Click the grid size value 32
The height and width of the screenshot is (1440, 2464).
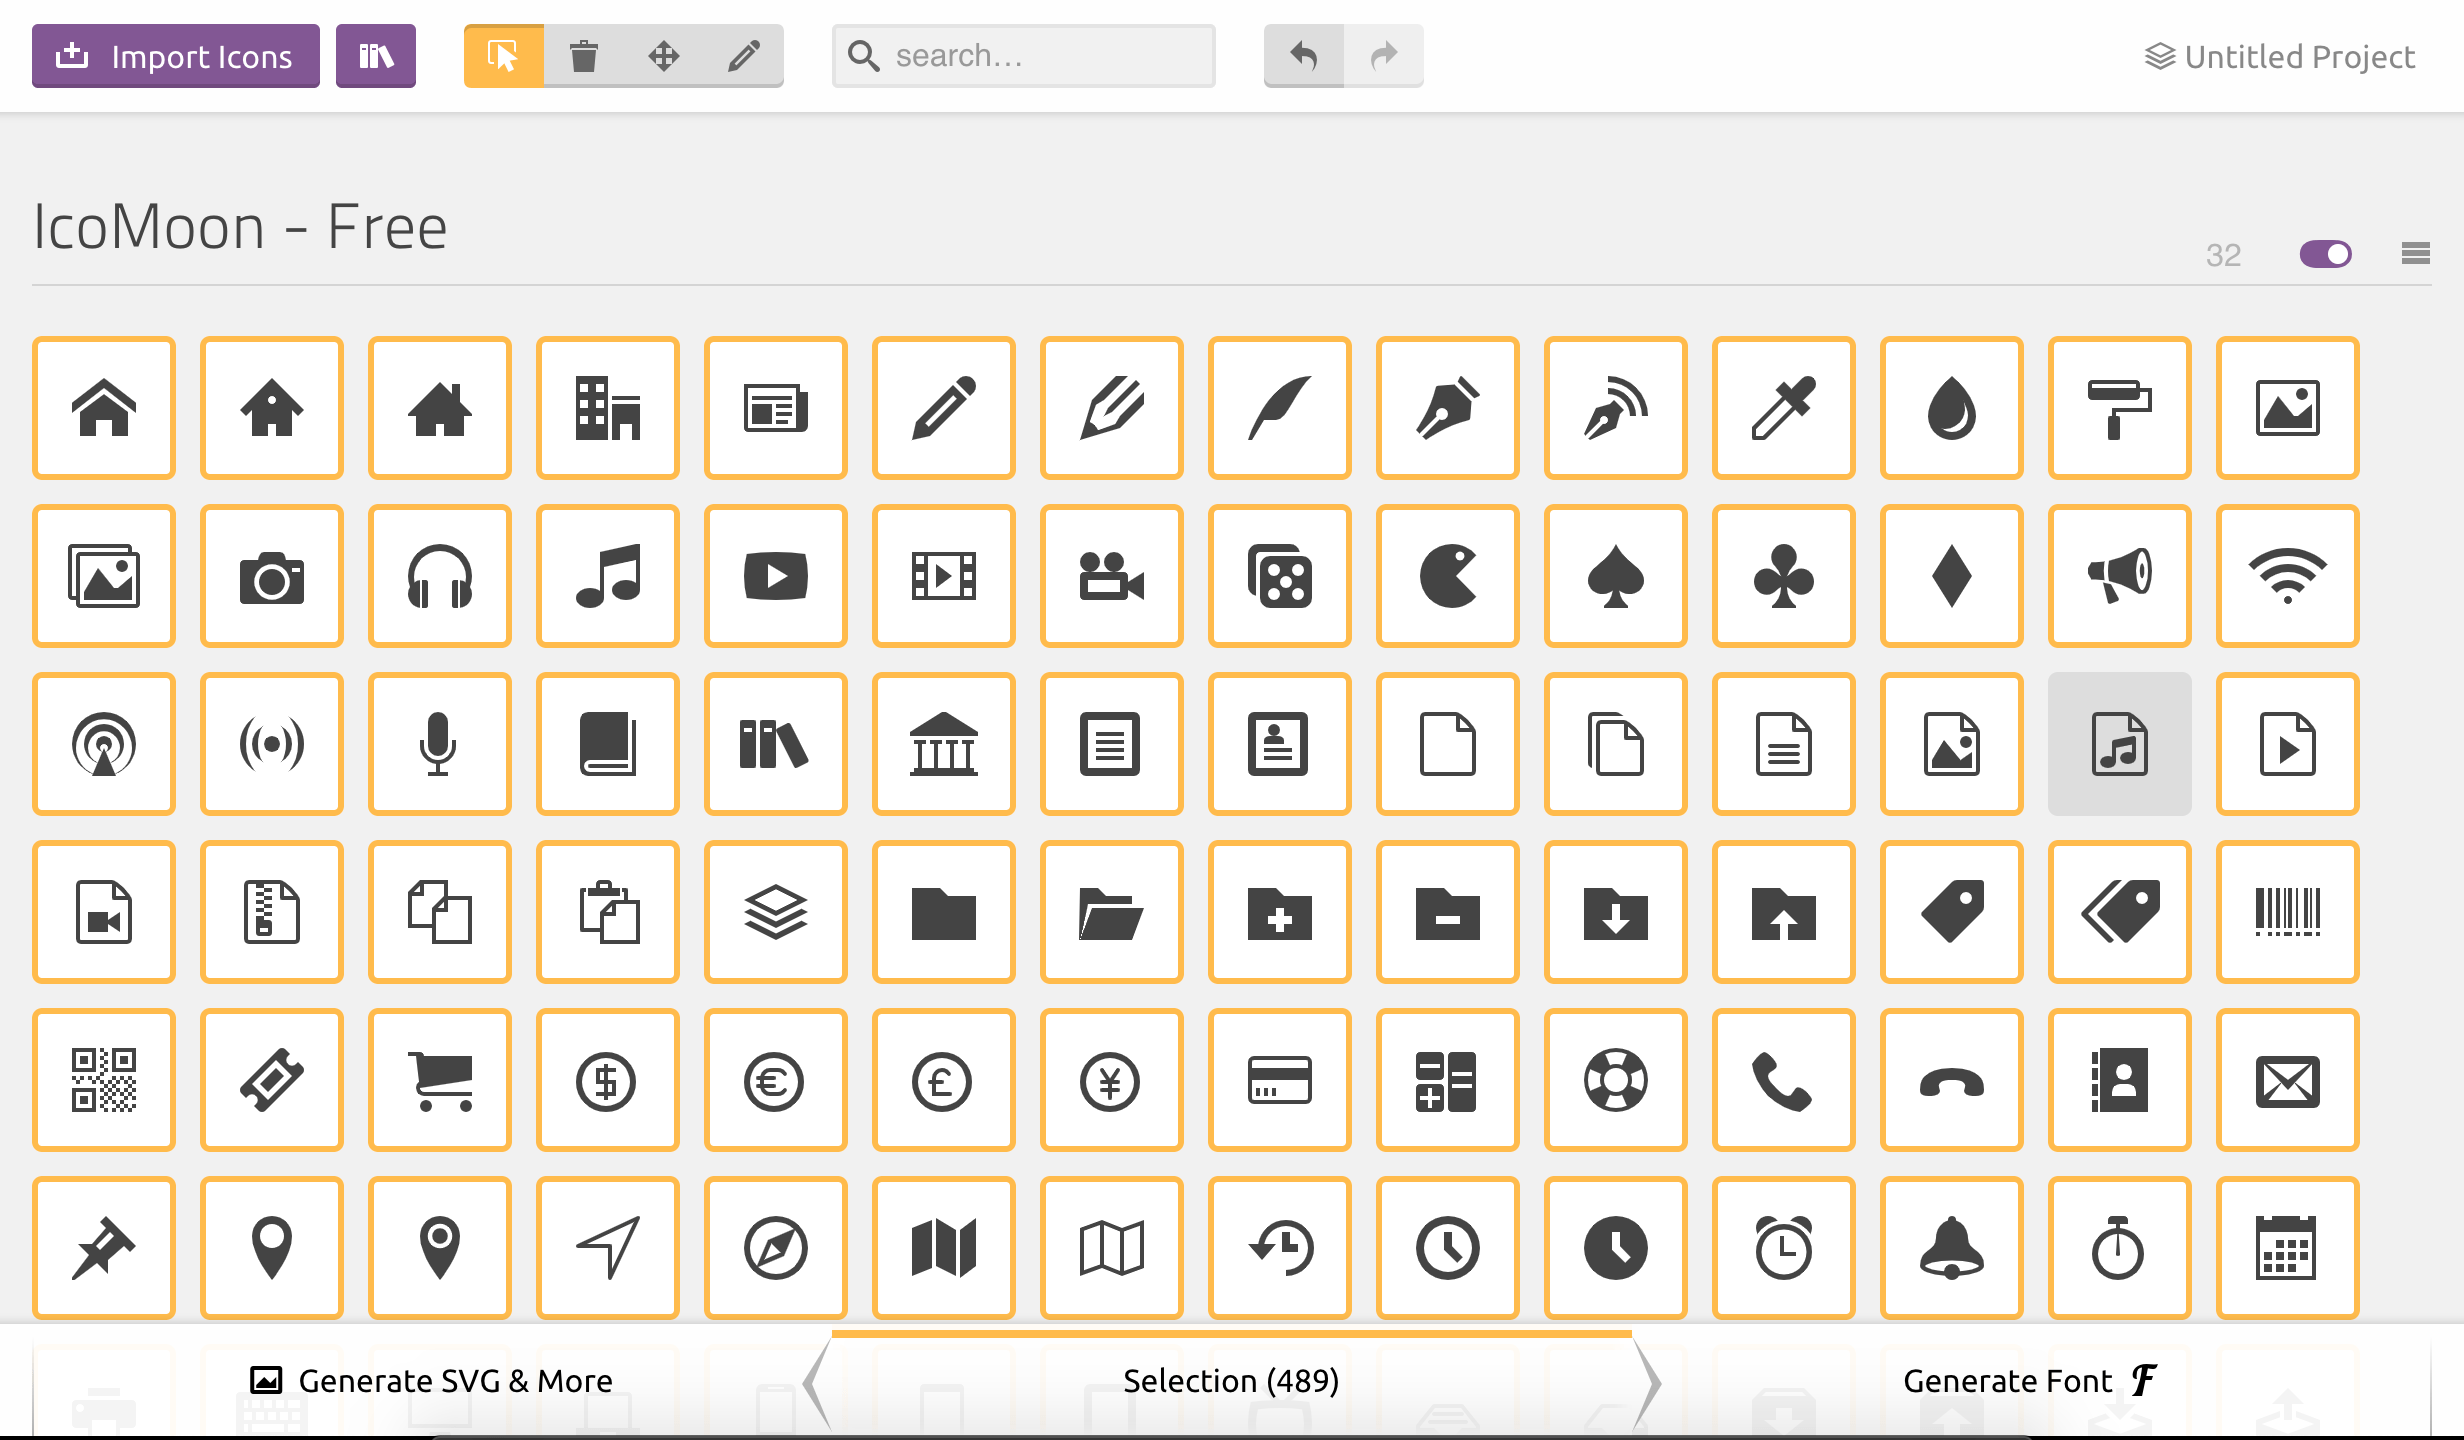point(2223,255)
